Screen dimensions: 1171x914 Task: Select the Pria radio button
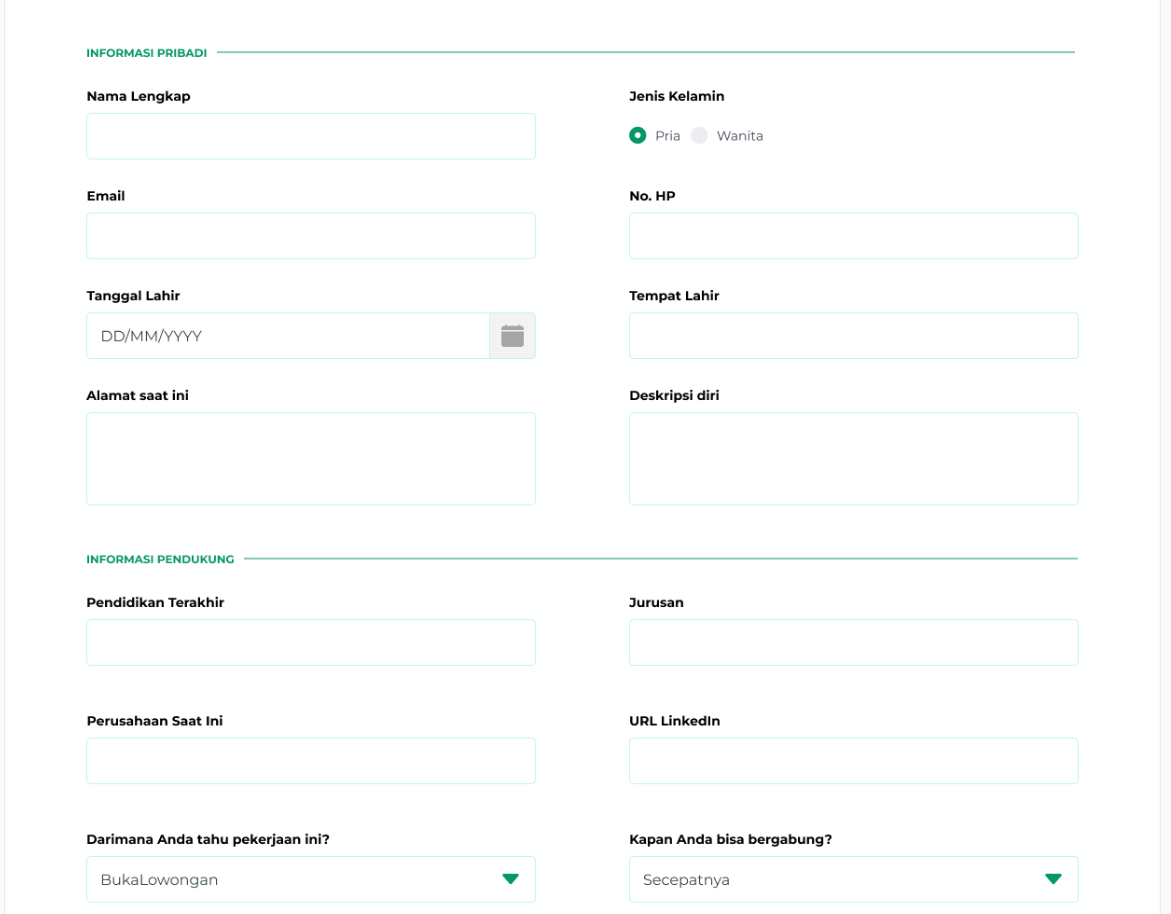point(637,135)
